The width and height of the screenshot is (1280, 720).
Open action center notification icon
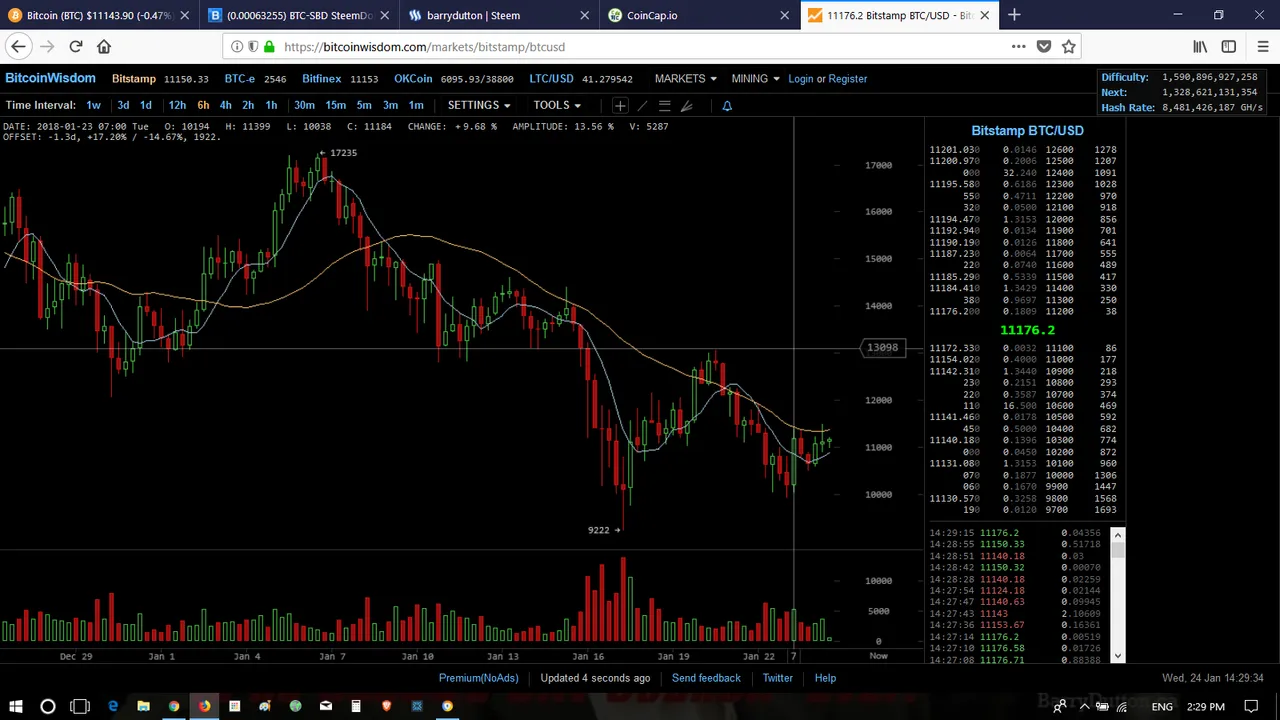click(1251, 706)
